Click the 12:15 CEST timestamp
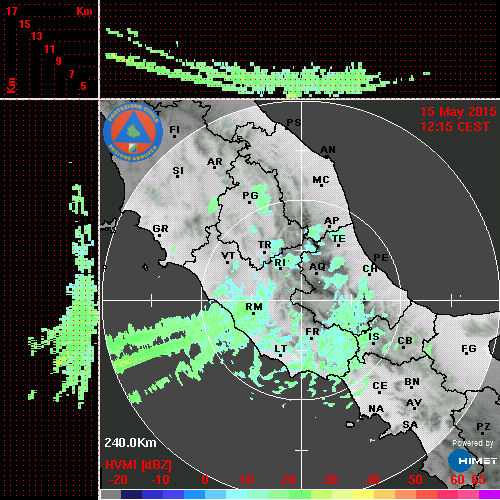Image resolution: width=500 pixels, height=500 pixels. [455, 127]
